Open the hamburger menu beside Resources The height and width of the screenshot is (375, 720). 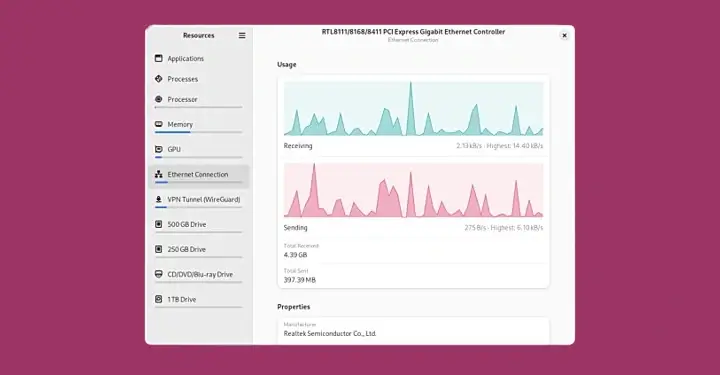tap(242, 35)
